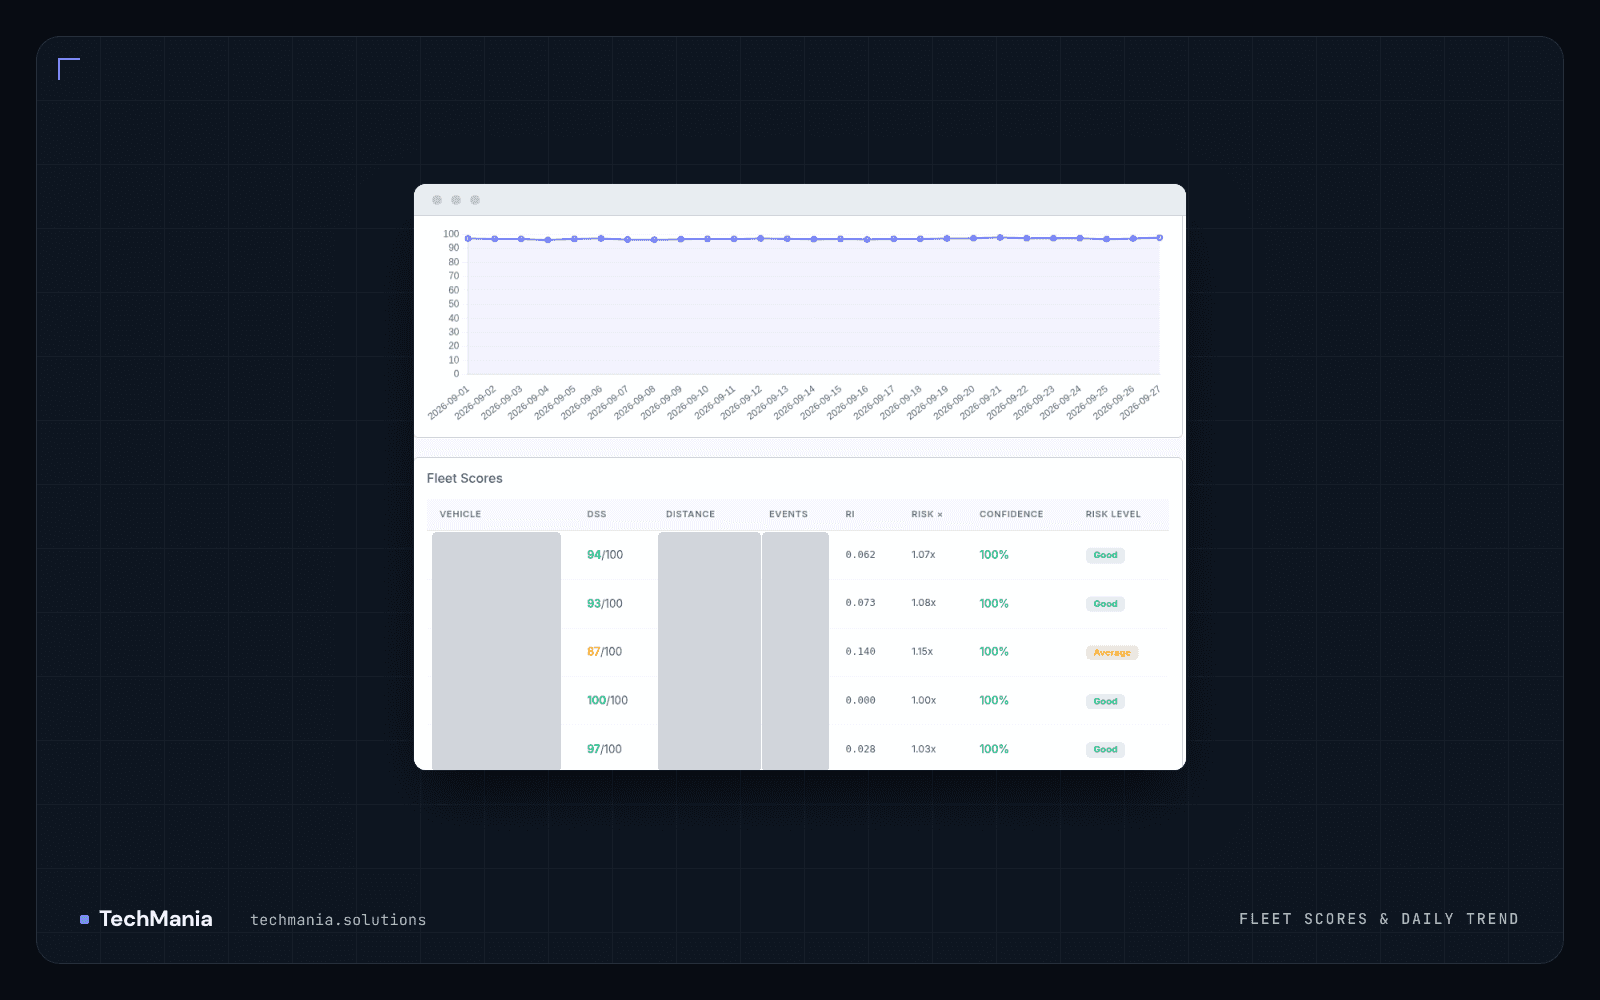
Task: Sort by the DSS column header
Action: click(x=596, y=514)
